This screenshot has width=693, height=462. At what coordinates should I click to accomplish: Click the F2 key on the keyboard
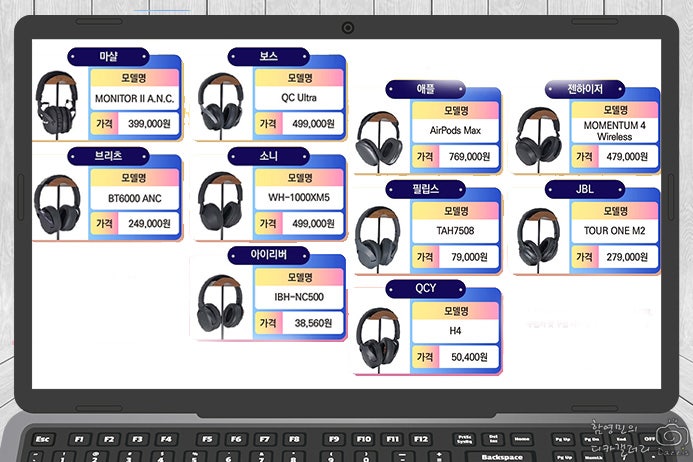click(x=109, y=439)
